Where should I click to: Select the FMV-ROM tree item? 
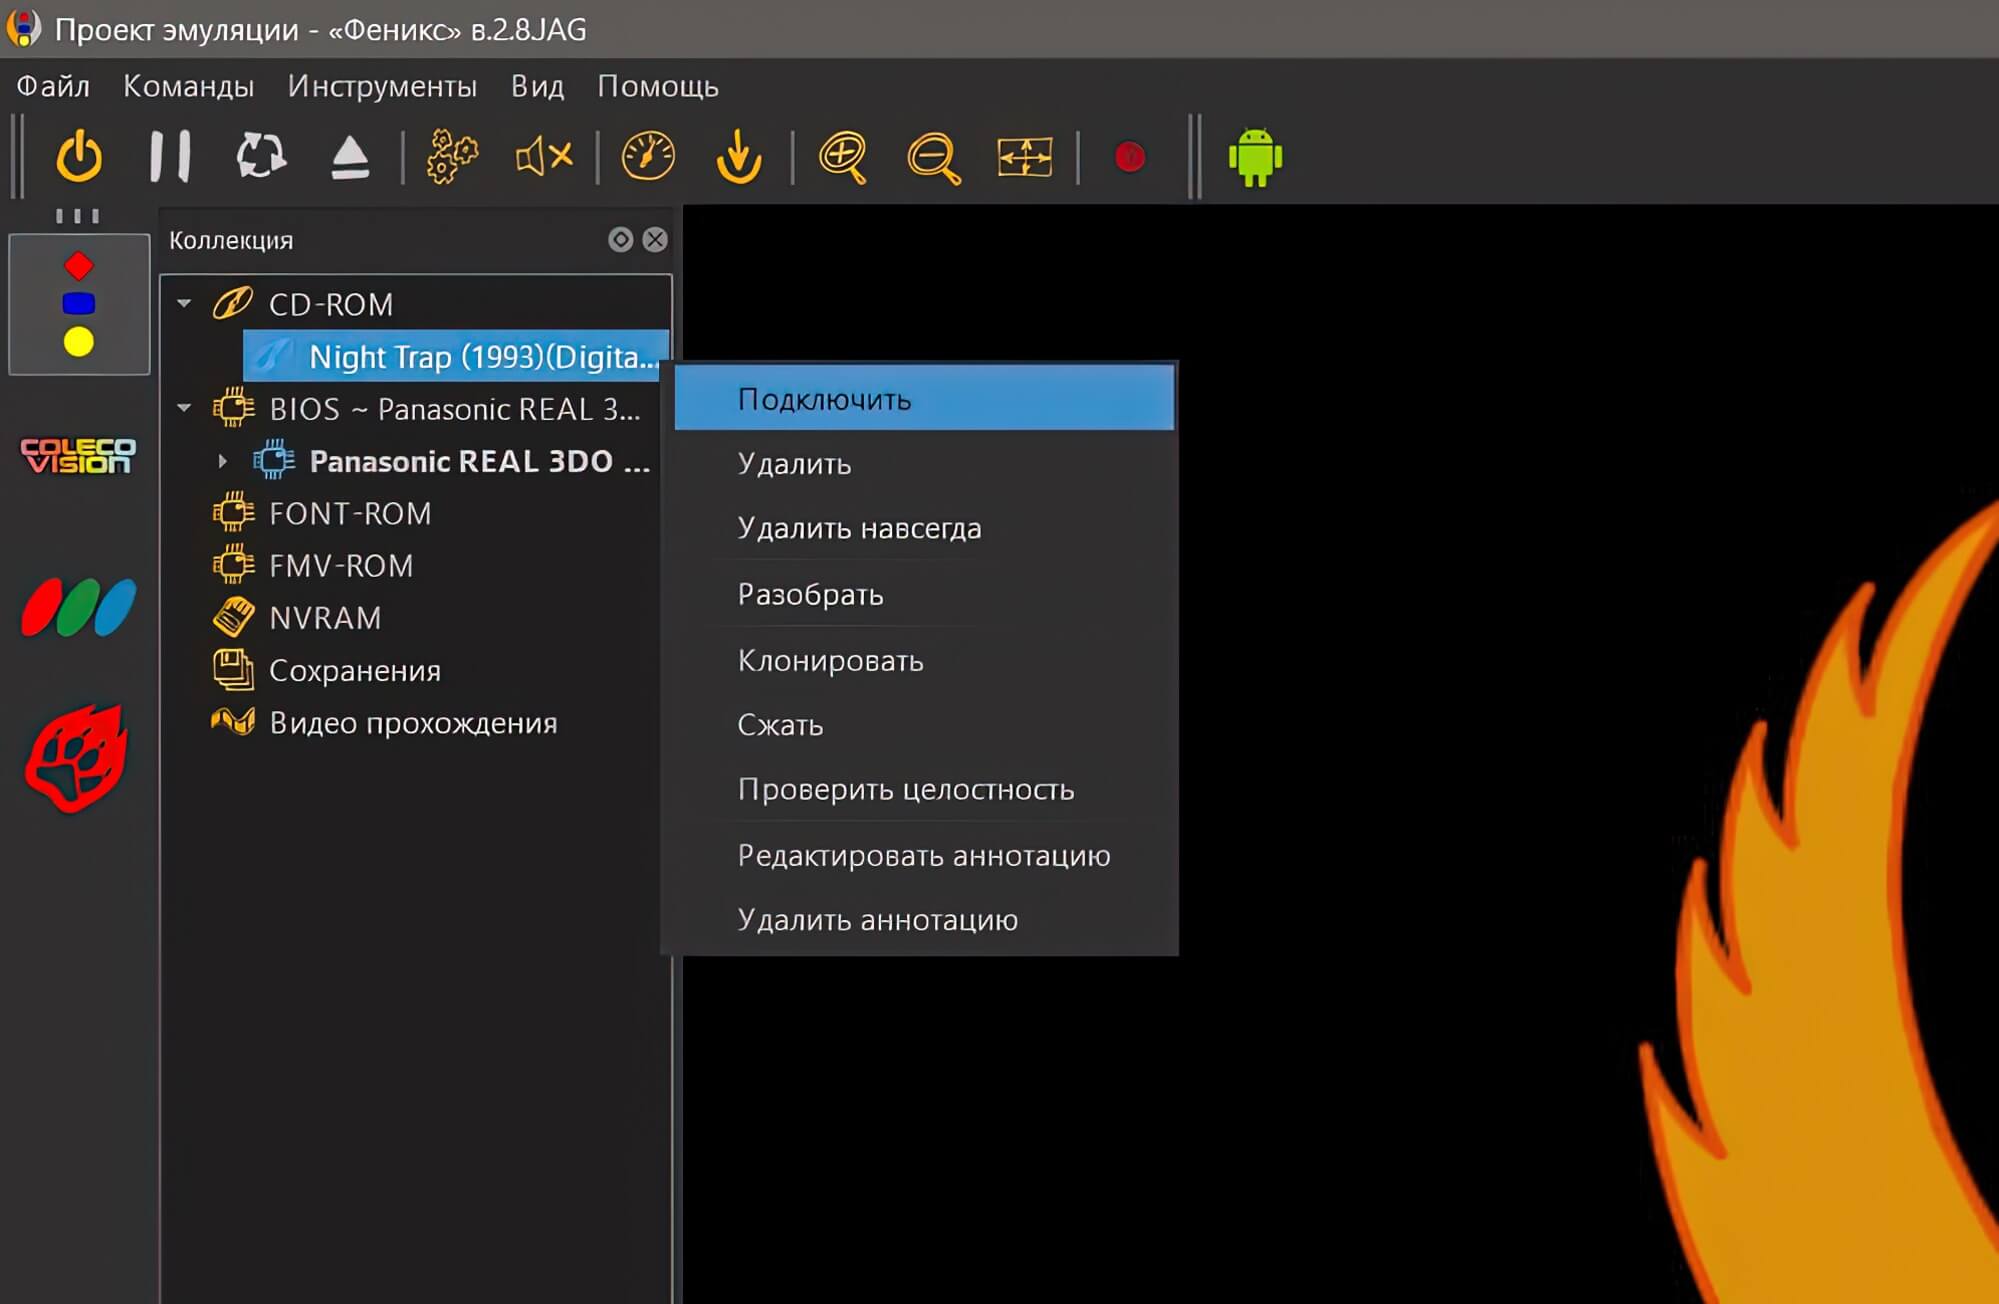point(341,565)
